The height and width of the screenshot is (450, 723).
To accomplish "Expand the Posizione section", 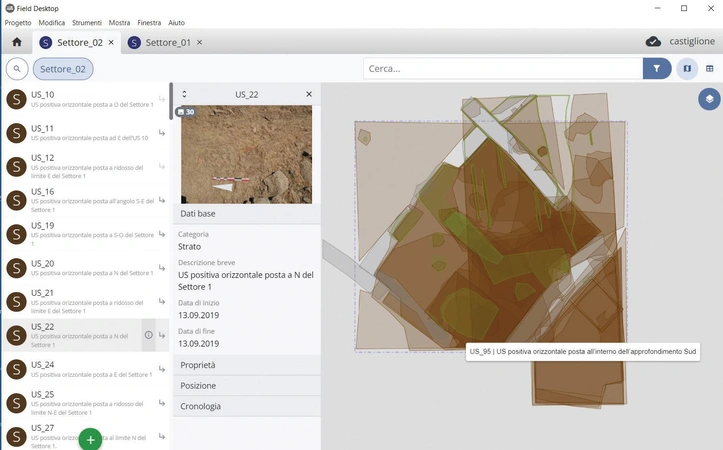I will click(x=247, y=386).
